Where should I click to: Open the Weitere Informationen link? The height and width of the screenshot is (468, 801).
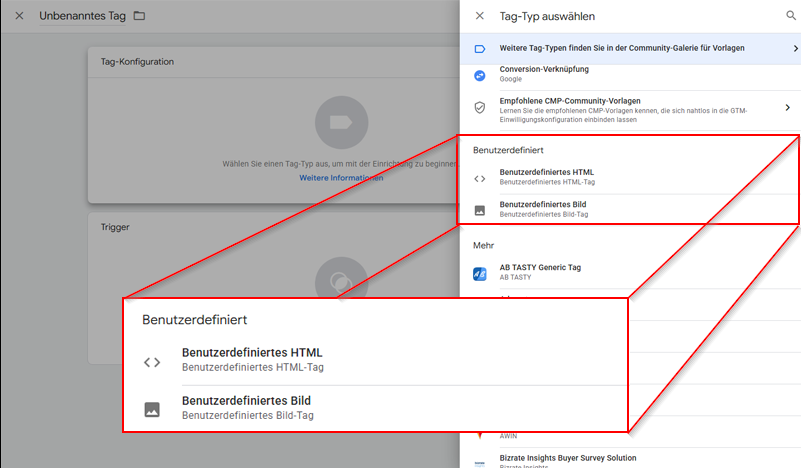[340, 178]
